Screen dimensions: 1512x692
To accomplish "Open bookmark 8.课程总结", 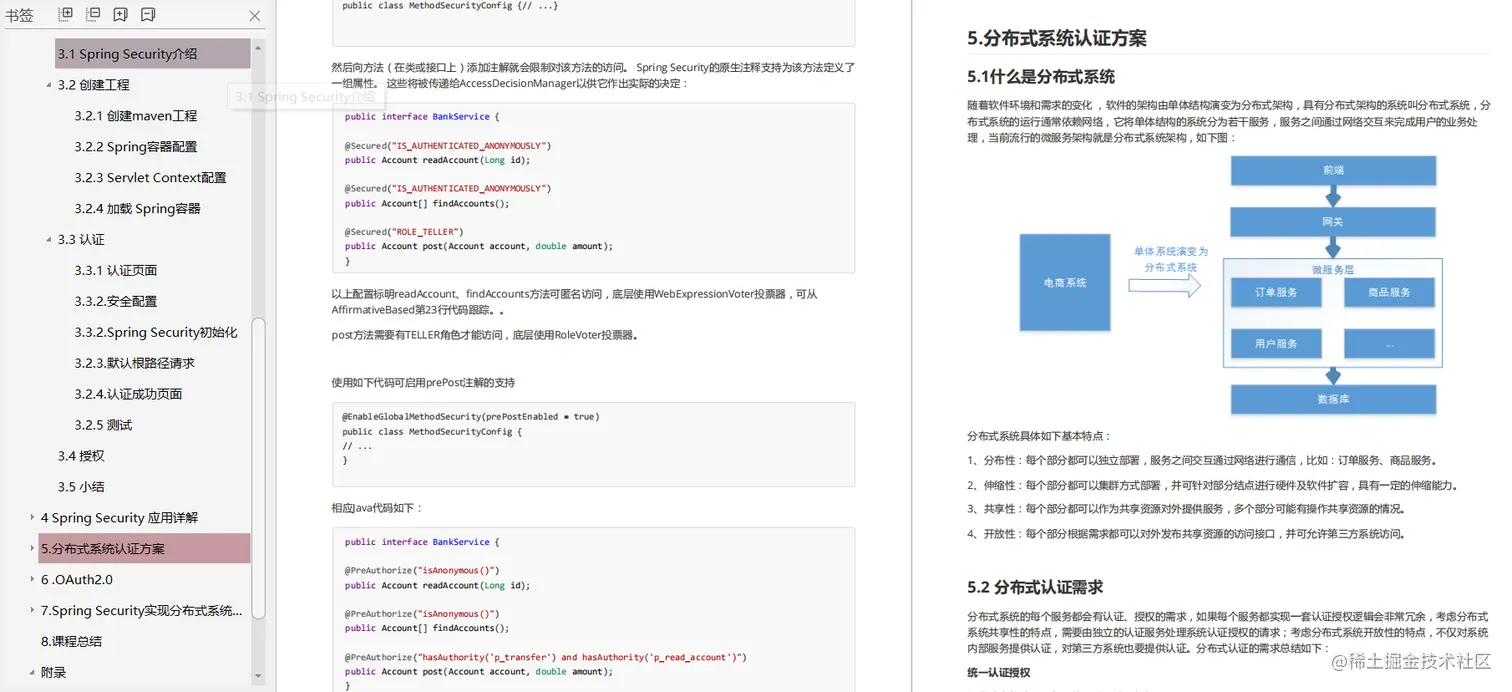I will click(x=71, y=642).
